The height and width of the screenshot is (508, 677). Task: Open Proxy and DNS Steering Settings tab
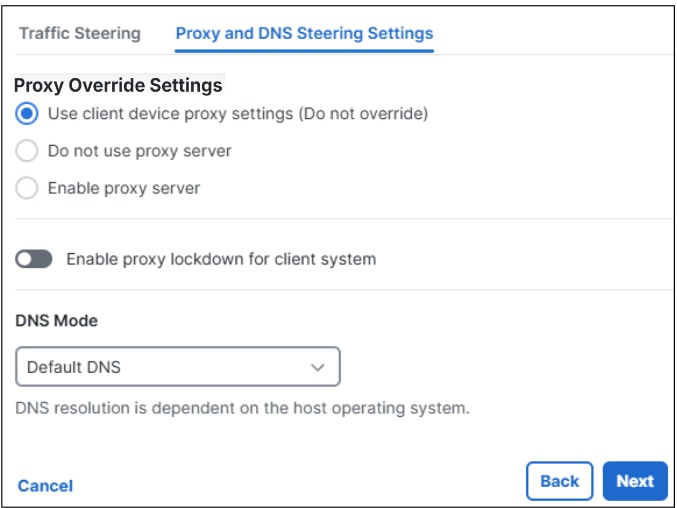pos(304,34)
